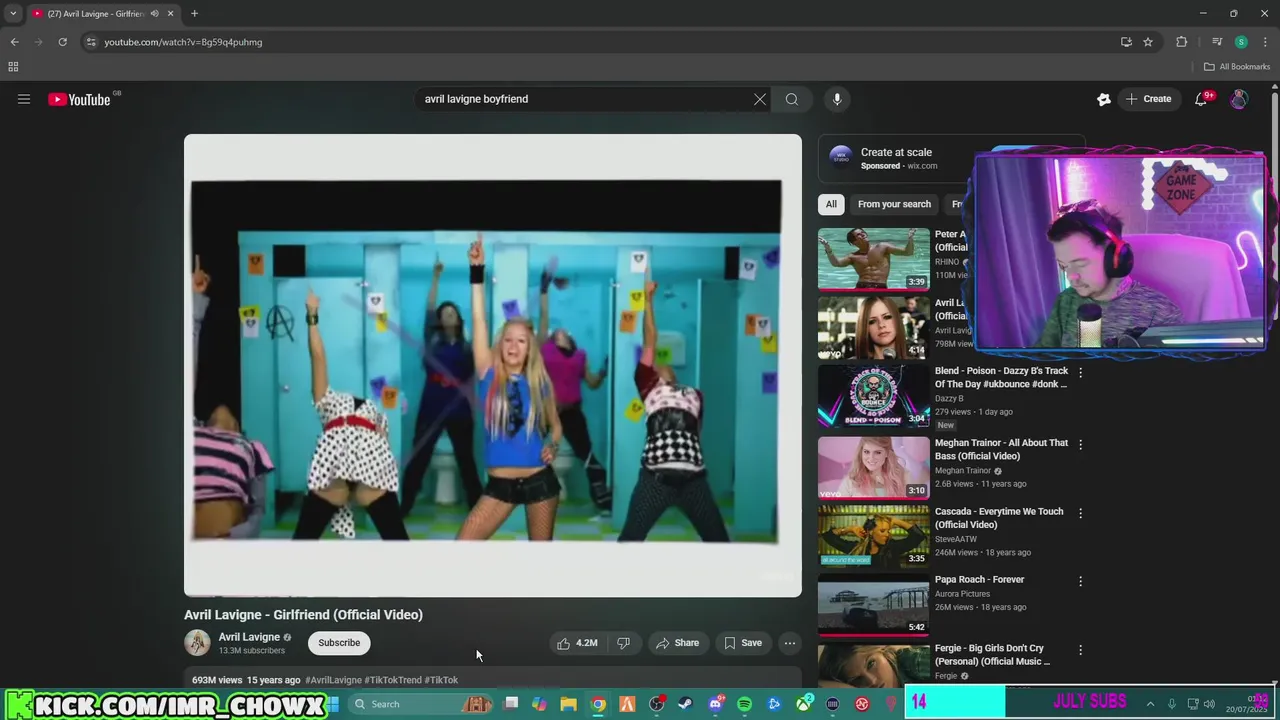Open the YouTube hamburger guide menu
Viewport: 1280px width, 720px height.
[x=24, y=99]
